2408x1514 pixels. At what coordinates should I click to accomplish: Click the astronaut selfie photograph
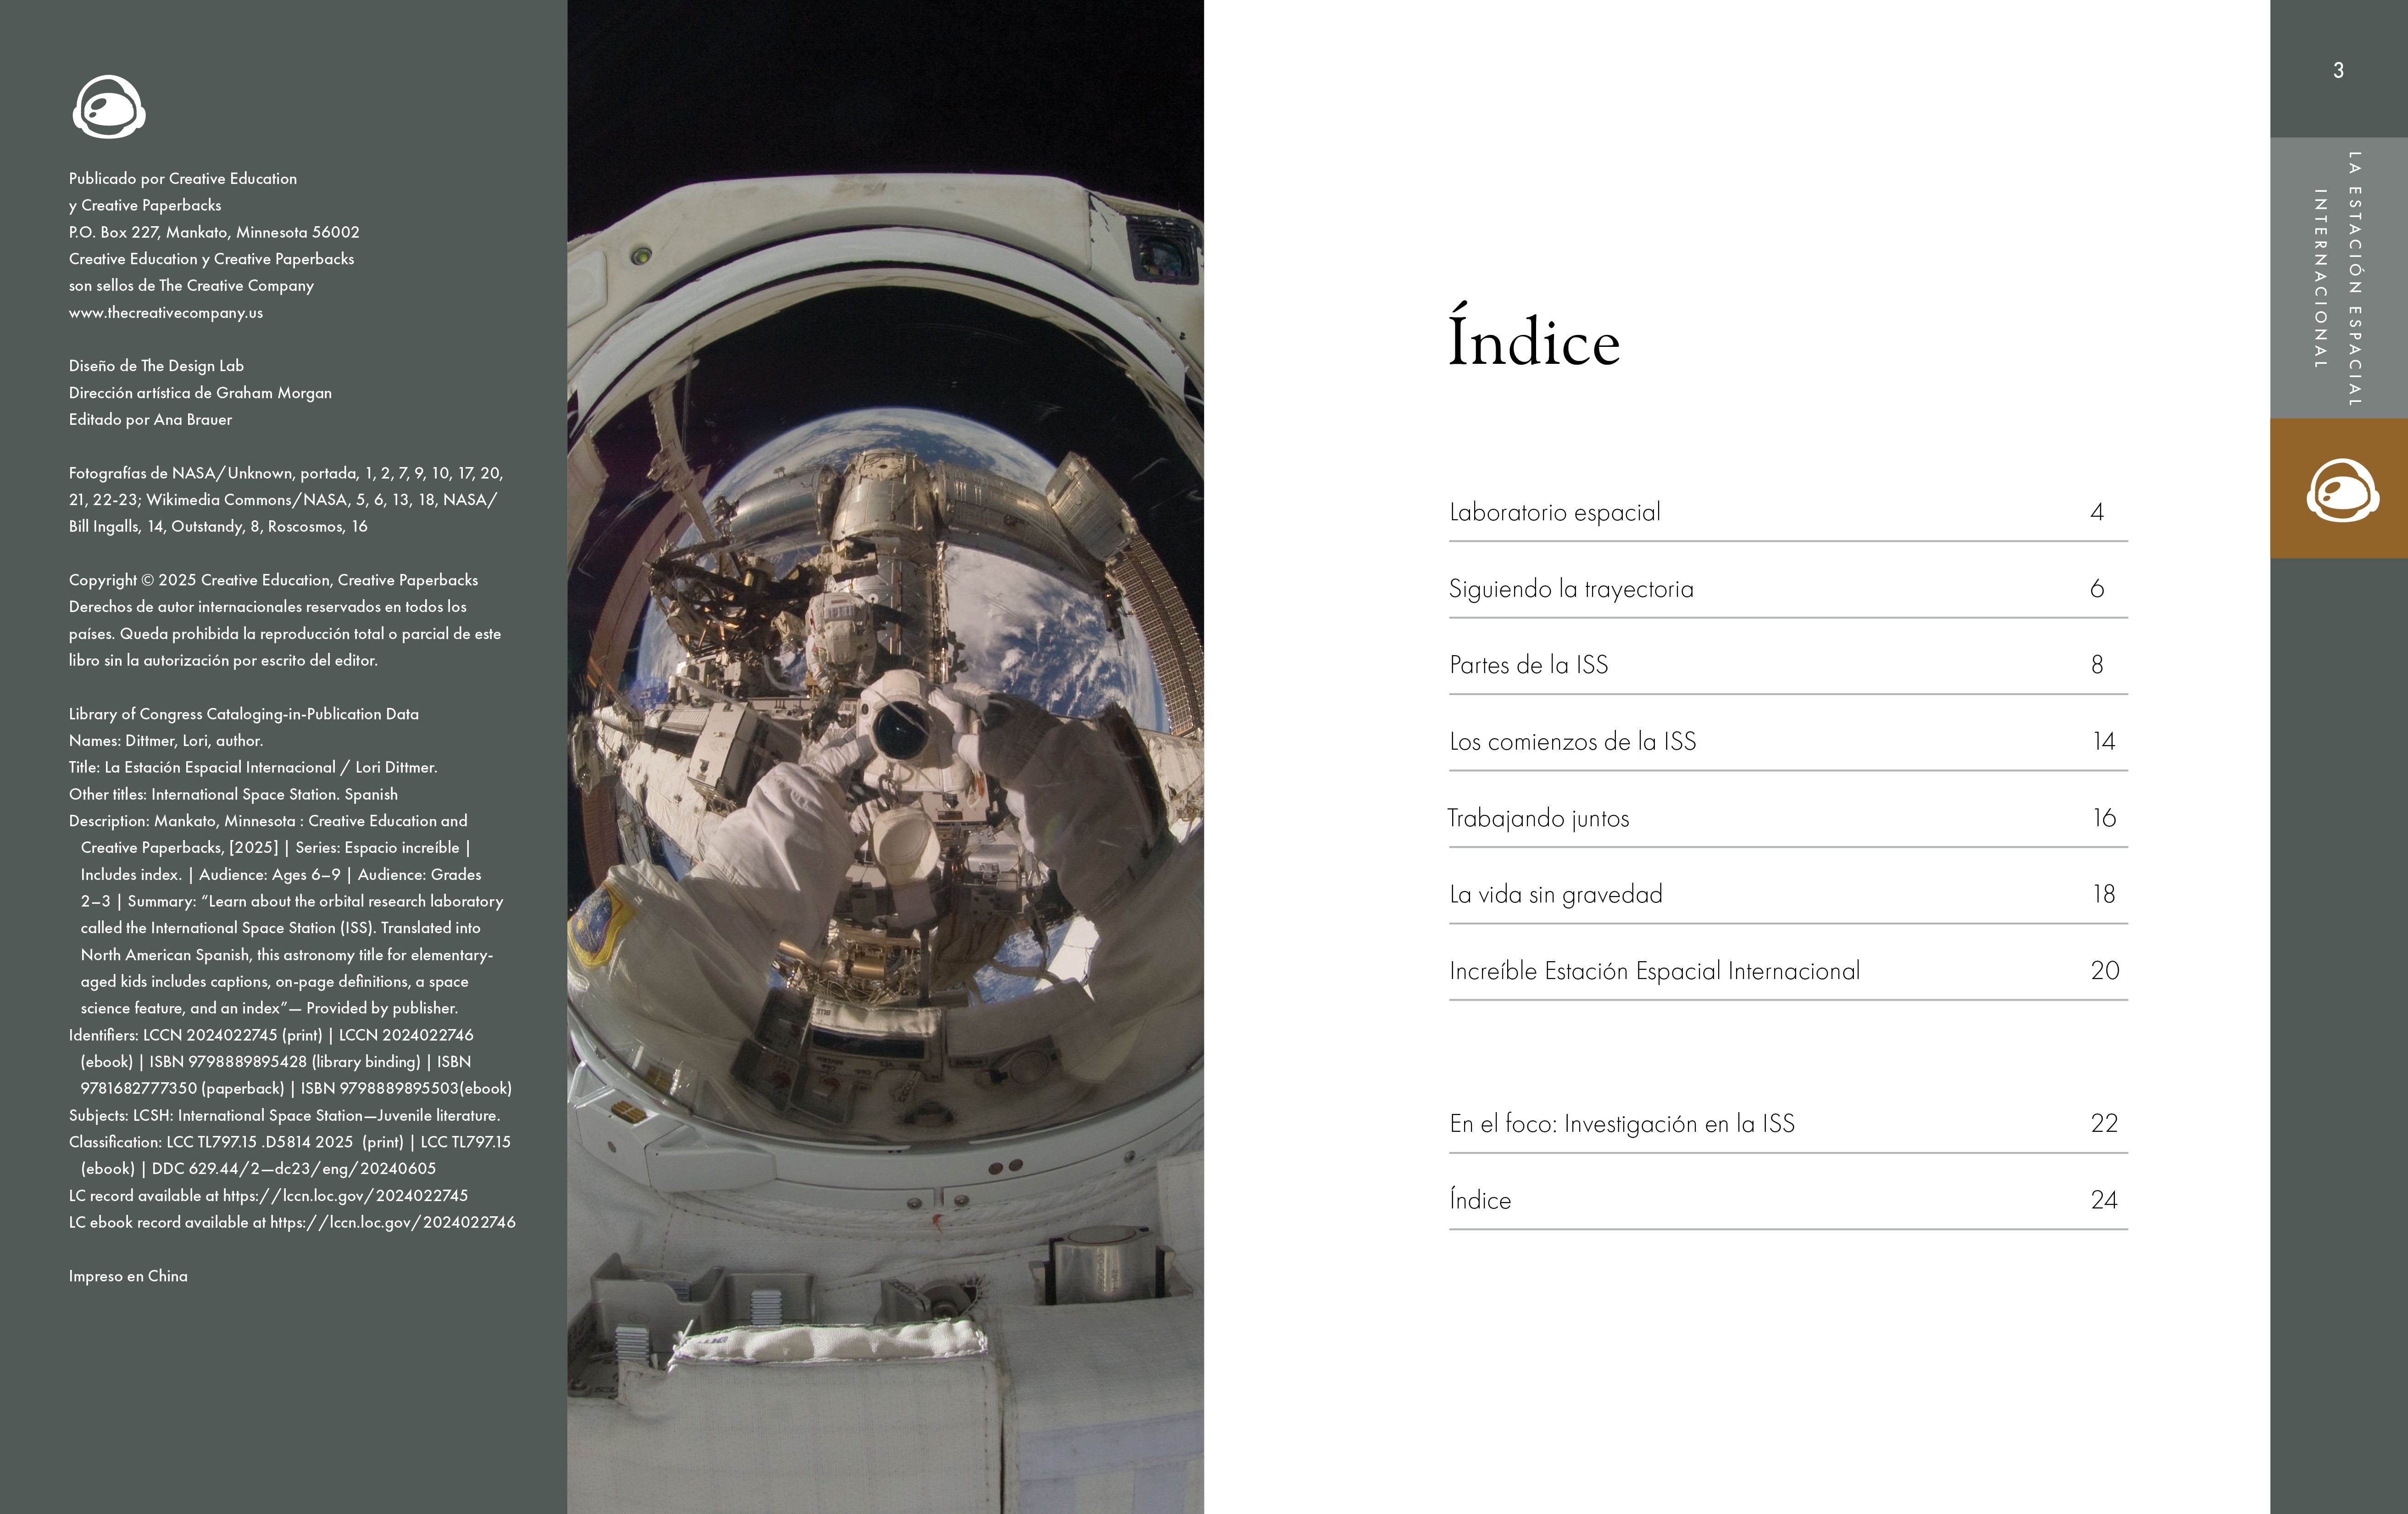point(885,757)
